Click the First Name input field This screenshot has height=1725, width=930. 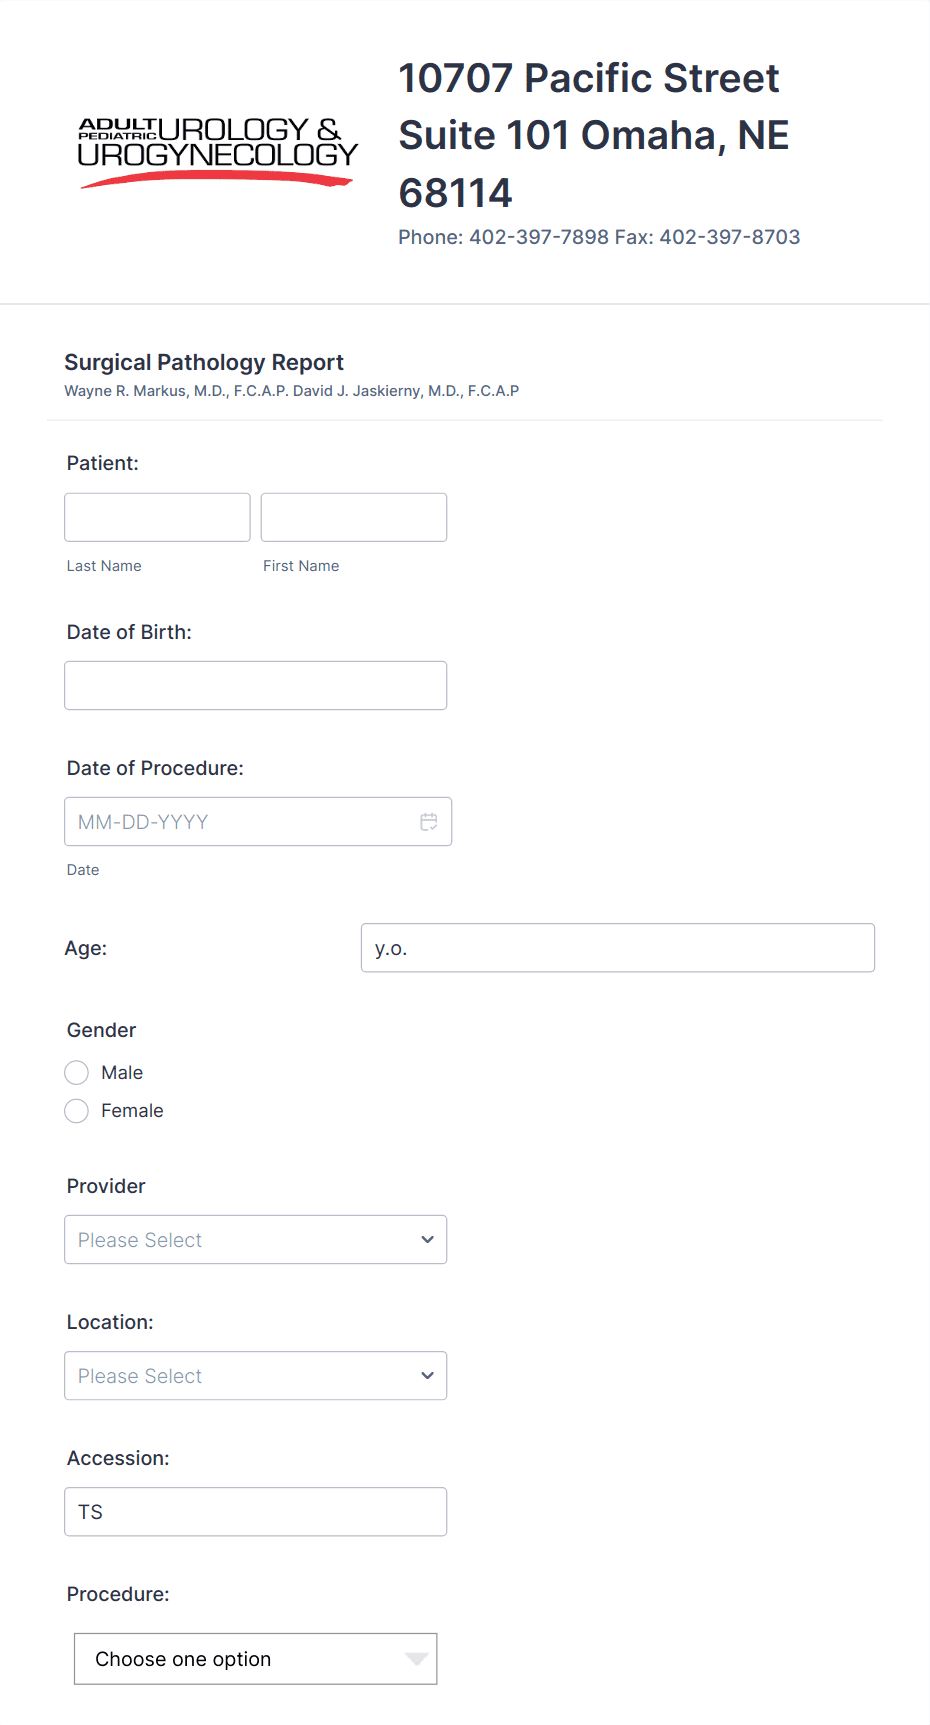[352, 517]
